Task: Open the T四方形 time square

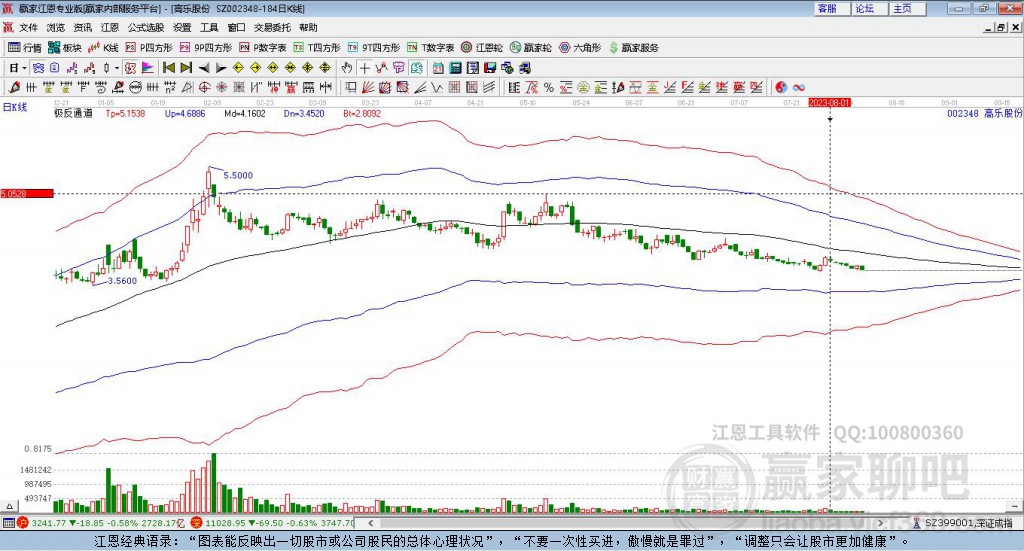Action: point(317,48)
